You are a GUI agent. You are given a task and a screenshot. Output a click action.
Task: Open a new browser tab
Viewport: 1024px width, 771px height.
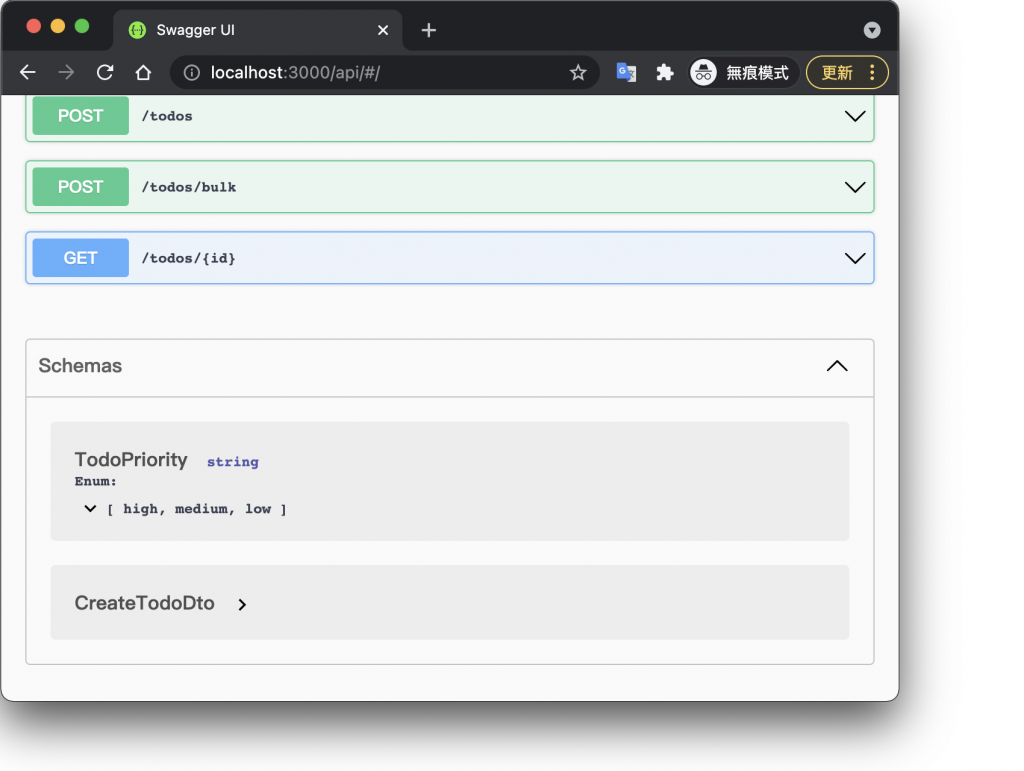click(x=429, y=30)
